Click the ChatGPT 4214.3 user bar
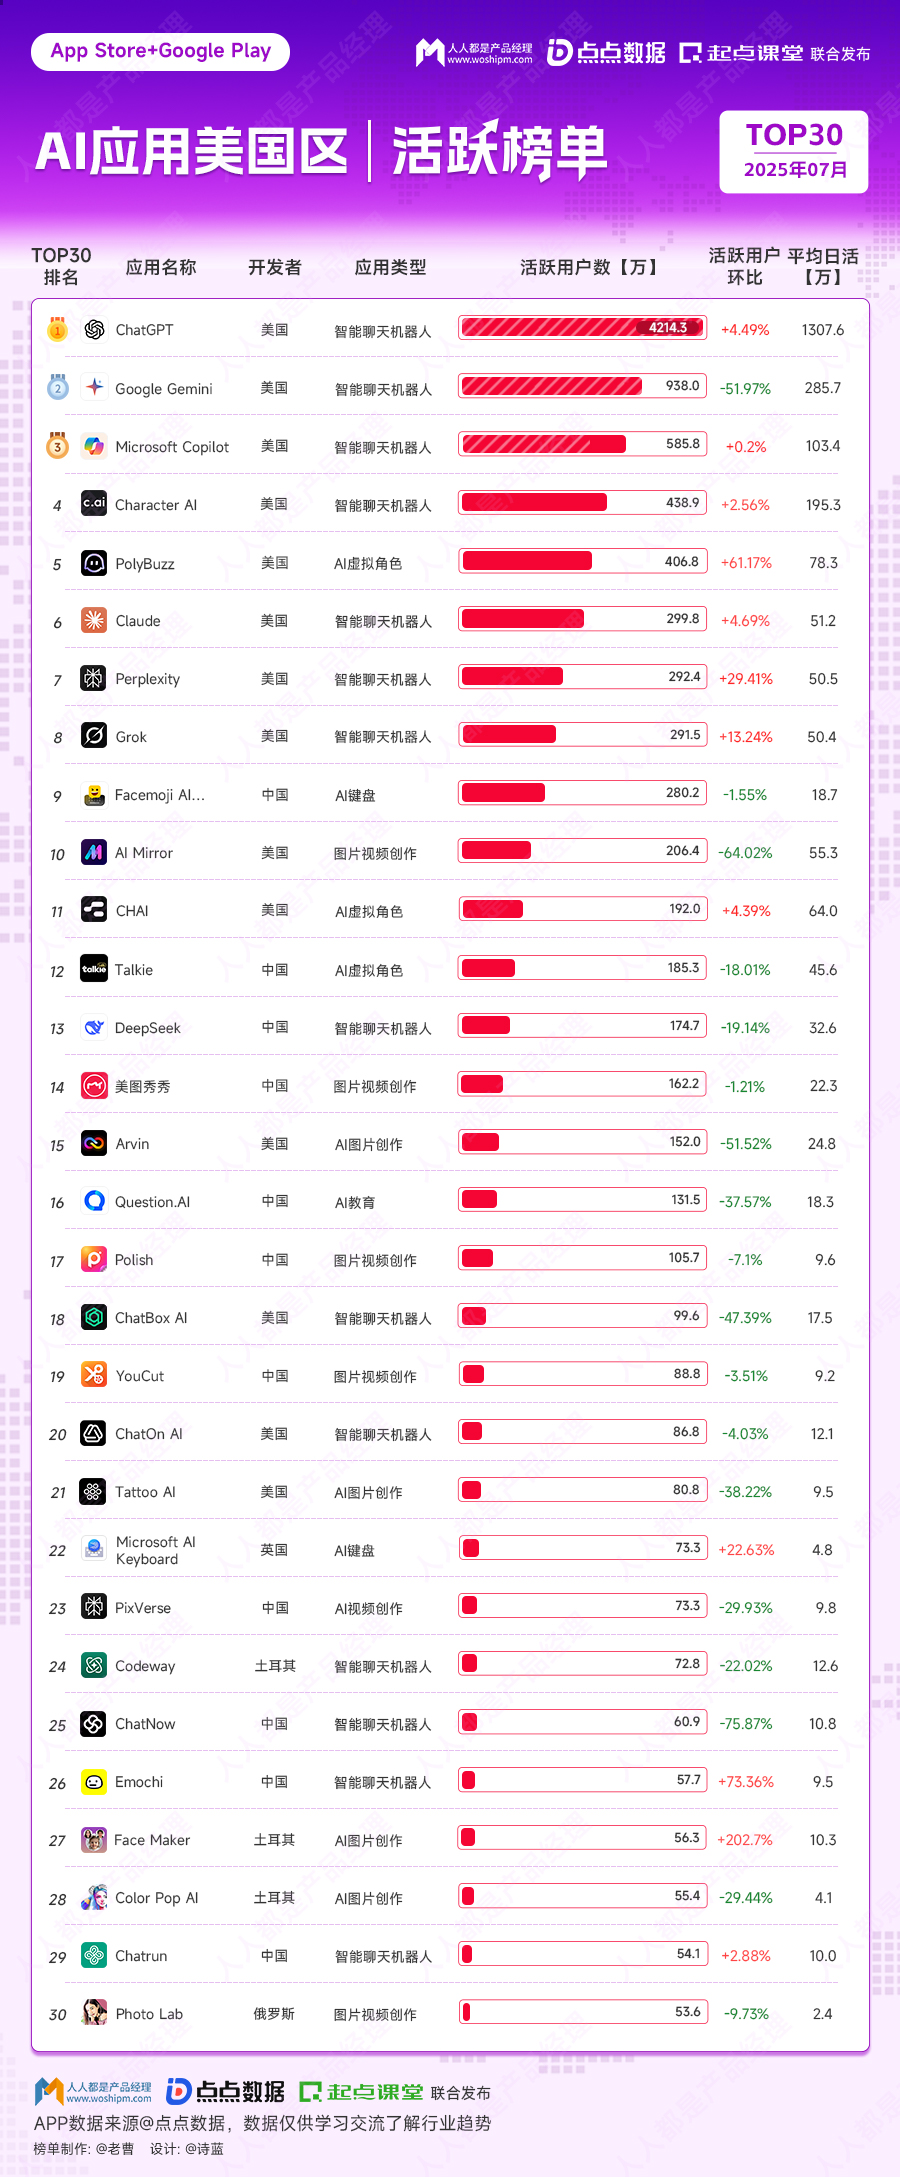 [x=583, y=327]
